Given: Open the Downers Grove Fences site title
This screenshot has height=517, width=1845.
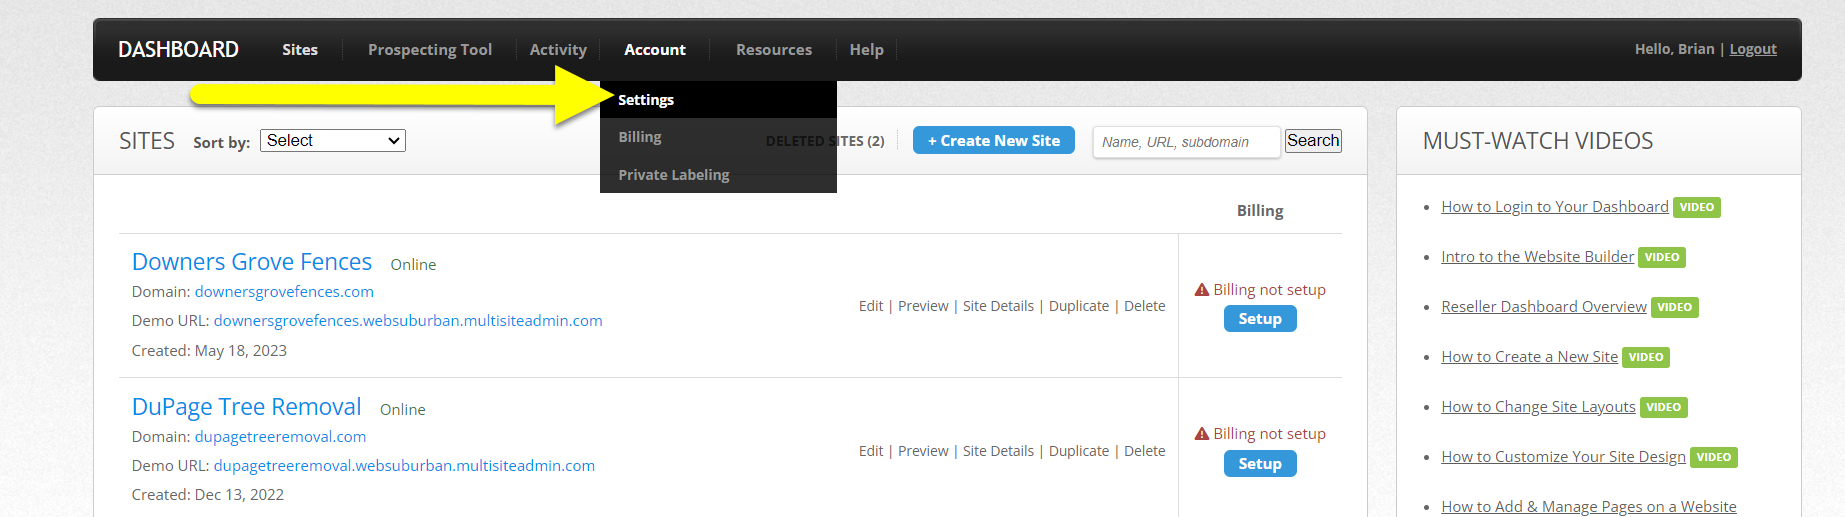Looking at the screenshot, I should (252, 262).
